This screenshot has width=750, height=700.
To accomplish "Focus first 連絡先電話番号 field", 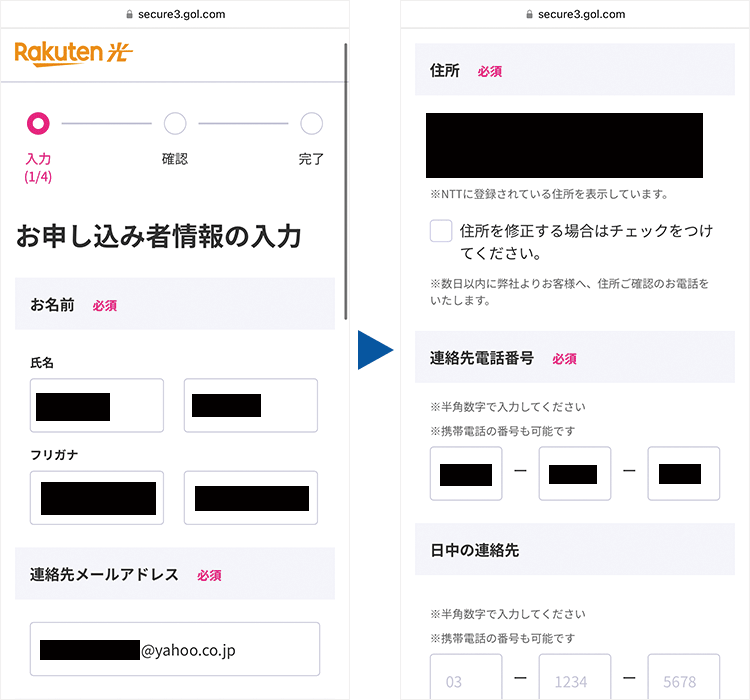I will tap(466, 474).
